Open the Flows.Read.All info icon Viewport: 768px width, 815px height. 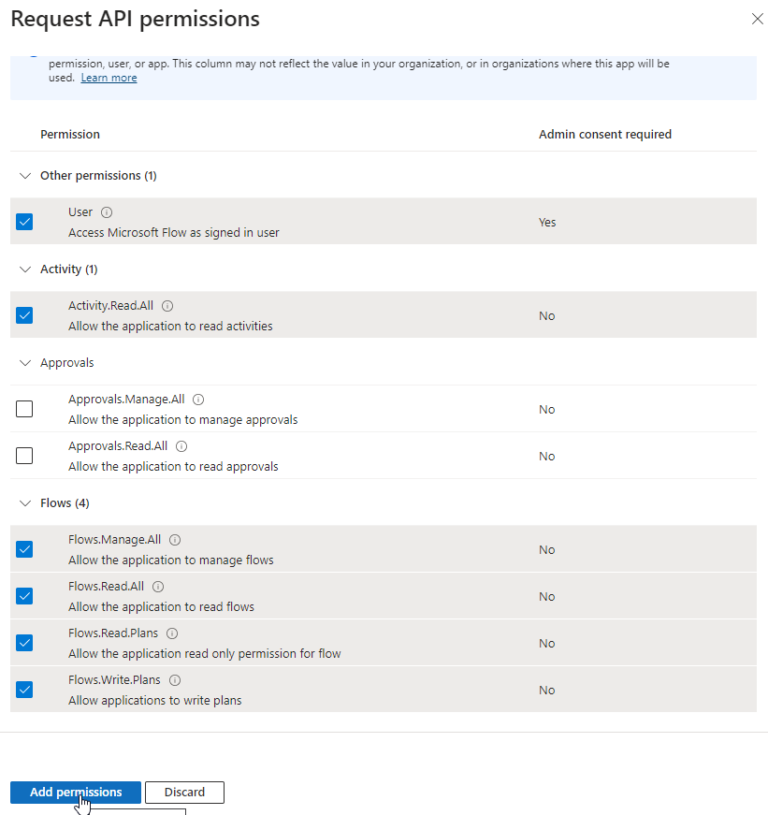[x=158, y=586]
